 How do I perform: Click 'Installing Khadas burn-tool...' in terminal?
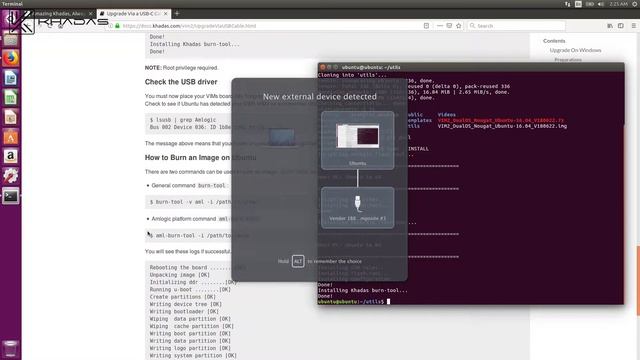362,290
